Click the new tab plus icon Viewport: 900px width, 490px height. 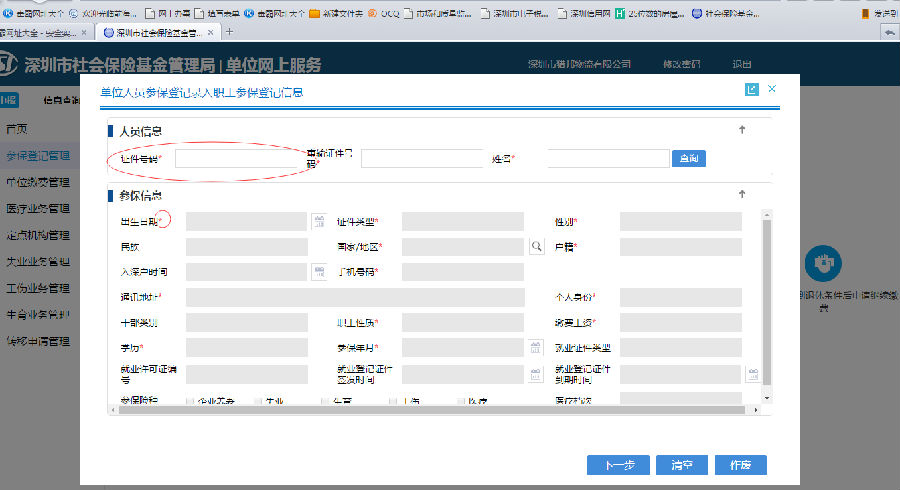[230, 32]
